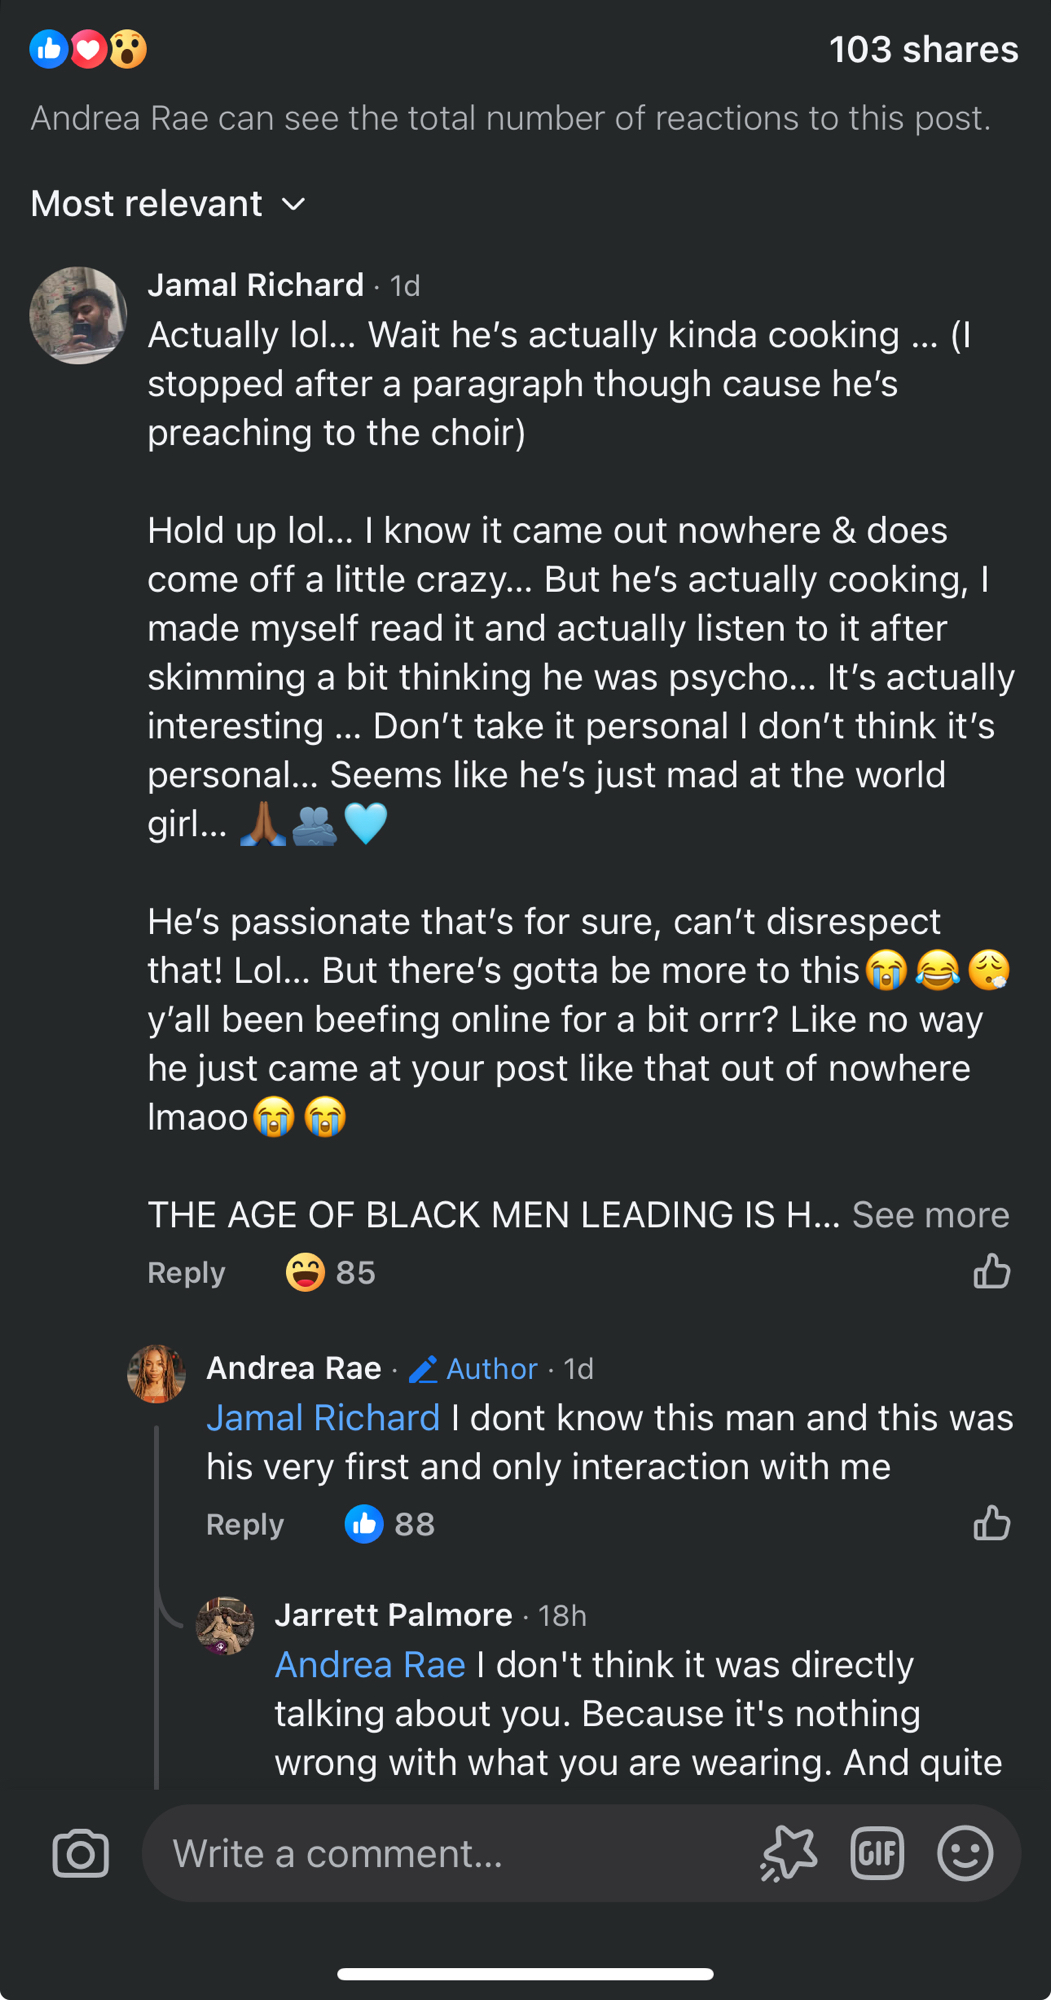
Task: Open Andrea Rae's profile photo
Action: tap(157, 1373)
